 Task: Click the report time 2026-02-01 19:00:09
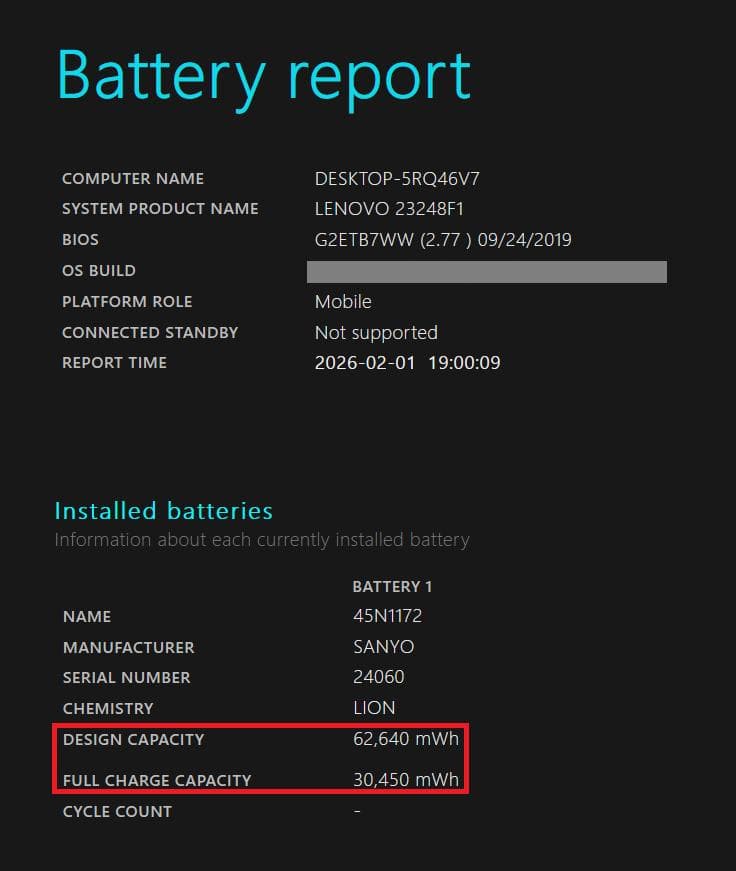click(407, 363)
